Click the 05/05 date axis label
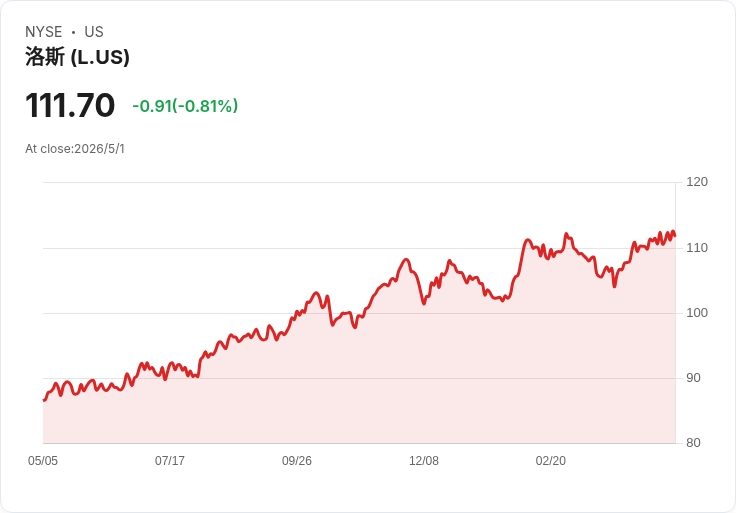The height and width of the screenshot is (513, 736). [43, 460]
